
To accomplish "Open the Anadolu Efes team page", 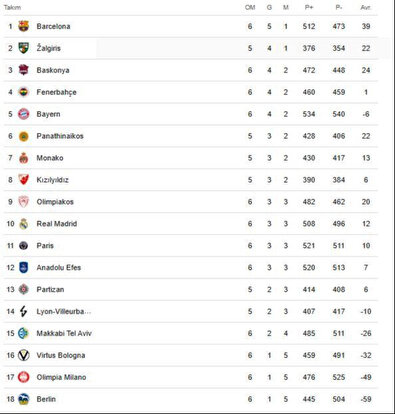I will coord(59,268).
